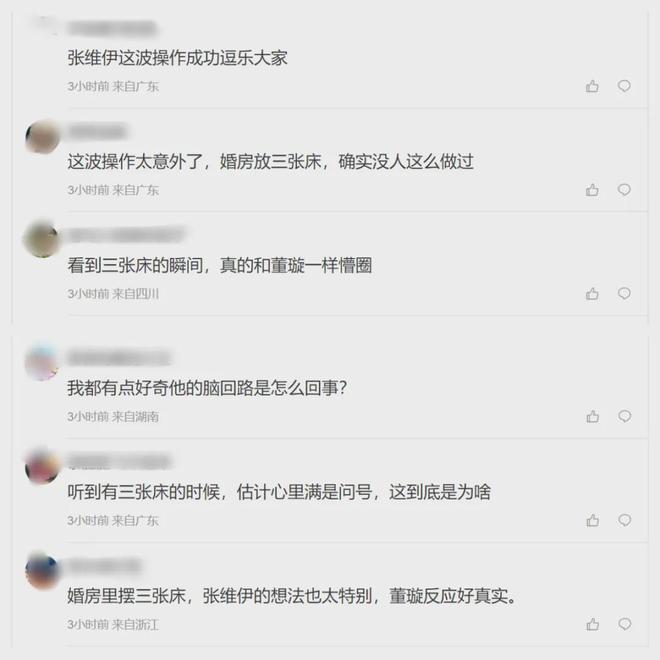The width and height of the screenshot is (660, 660).
Task: Like the comment from 浙江 about 婚房里摆三张床
Action: click(x=593, y=624)
